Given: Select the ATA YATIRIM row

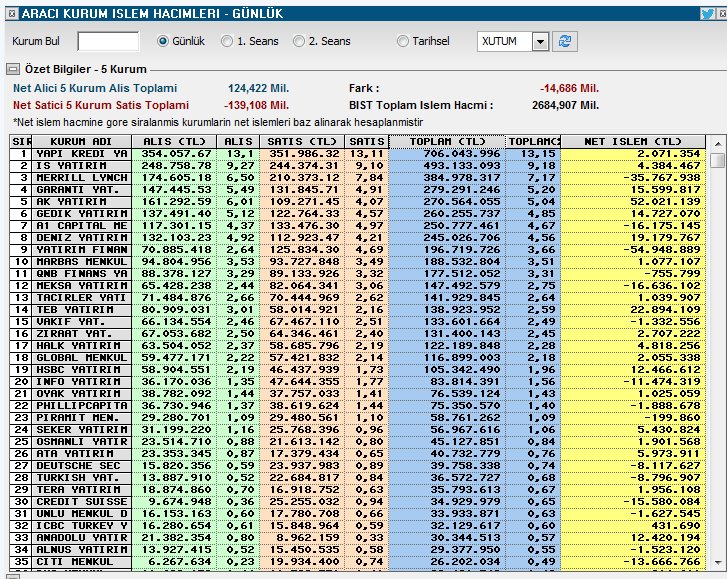Looking at the screenshot, I should click(357, 454).
